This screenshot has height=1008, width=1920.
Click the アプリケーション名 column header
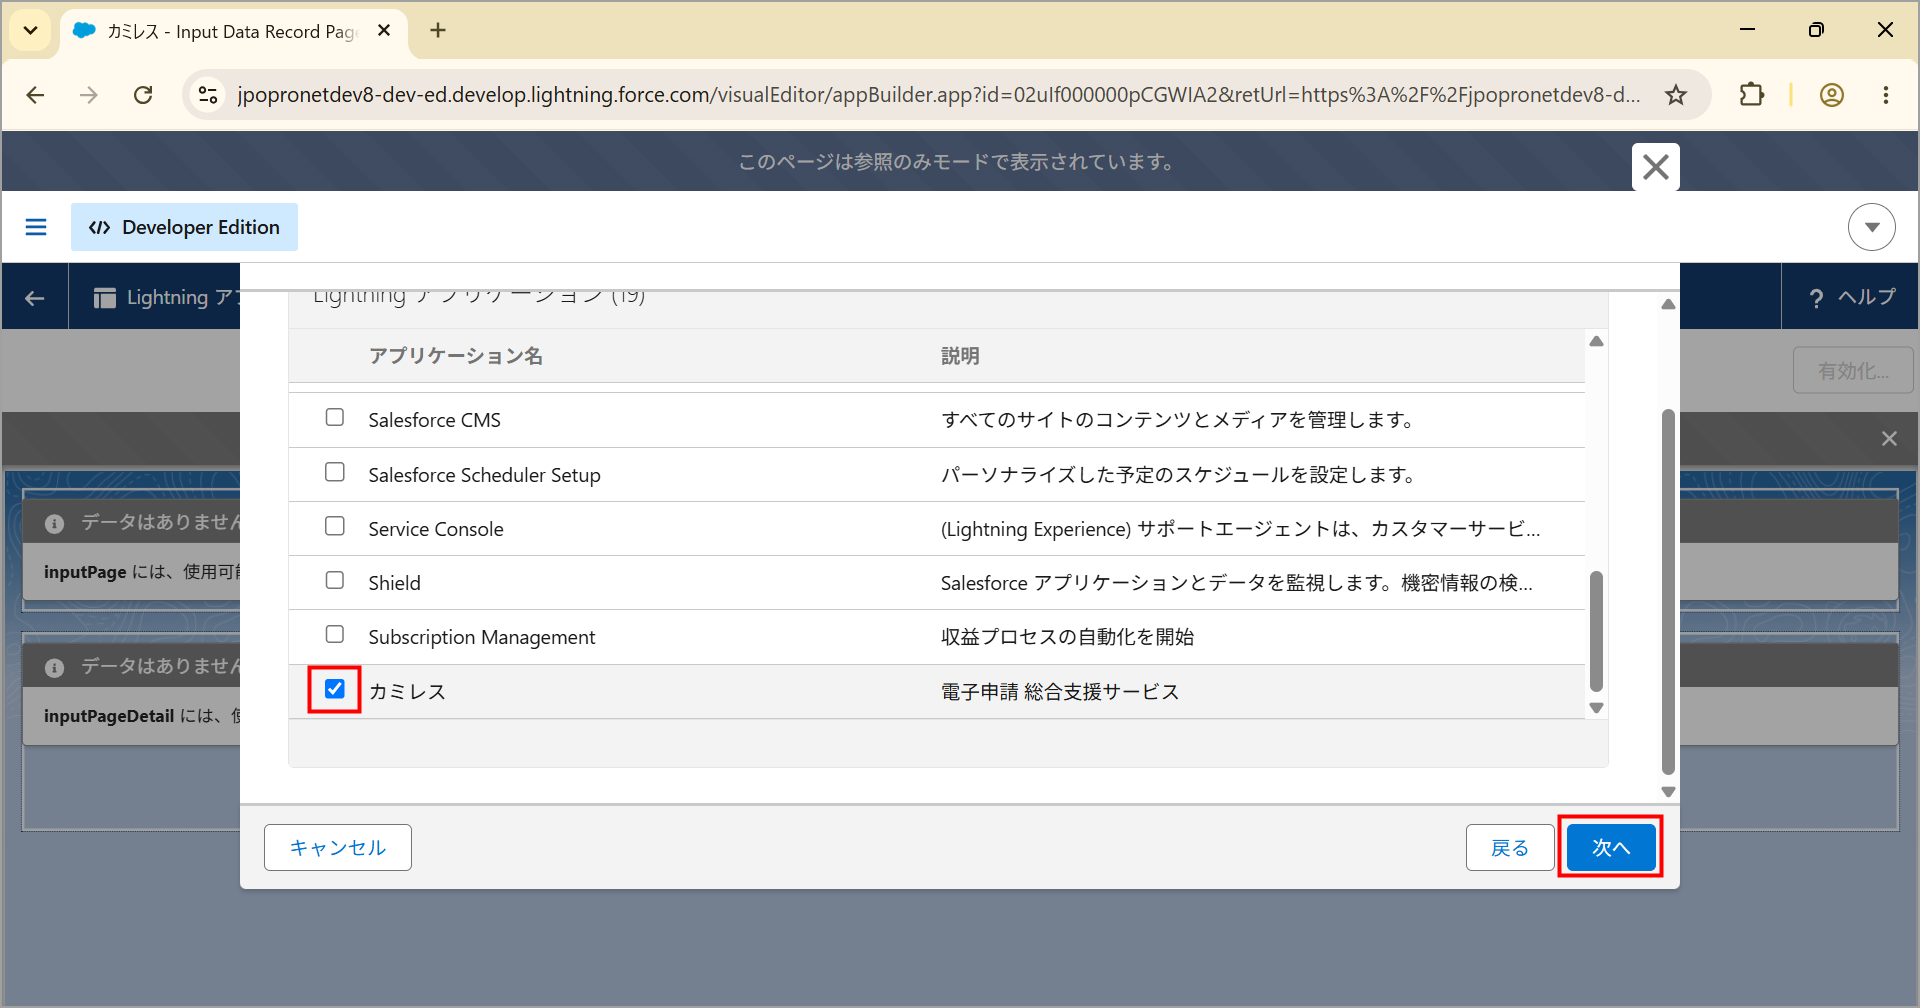pyautogui.click(x=456, y=356)
